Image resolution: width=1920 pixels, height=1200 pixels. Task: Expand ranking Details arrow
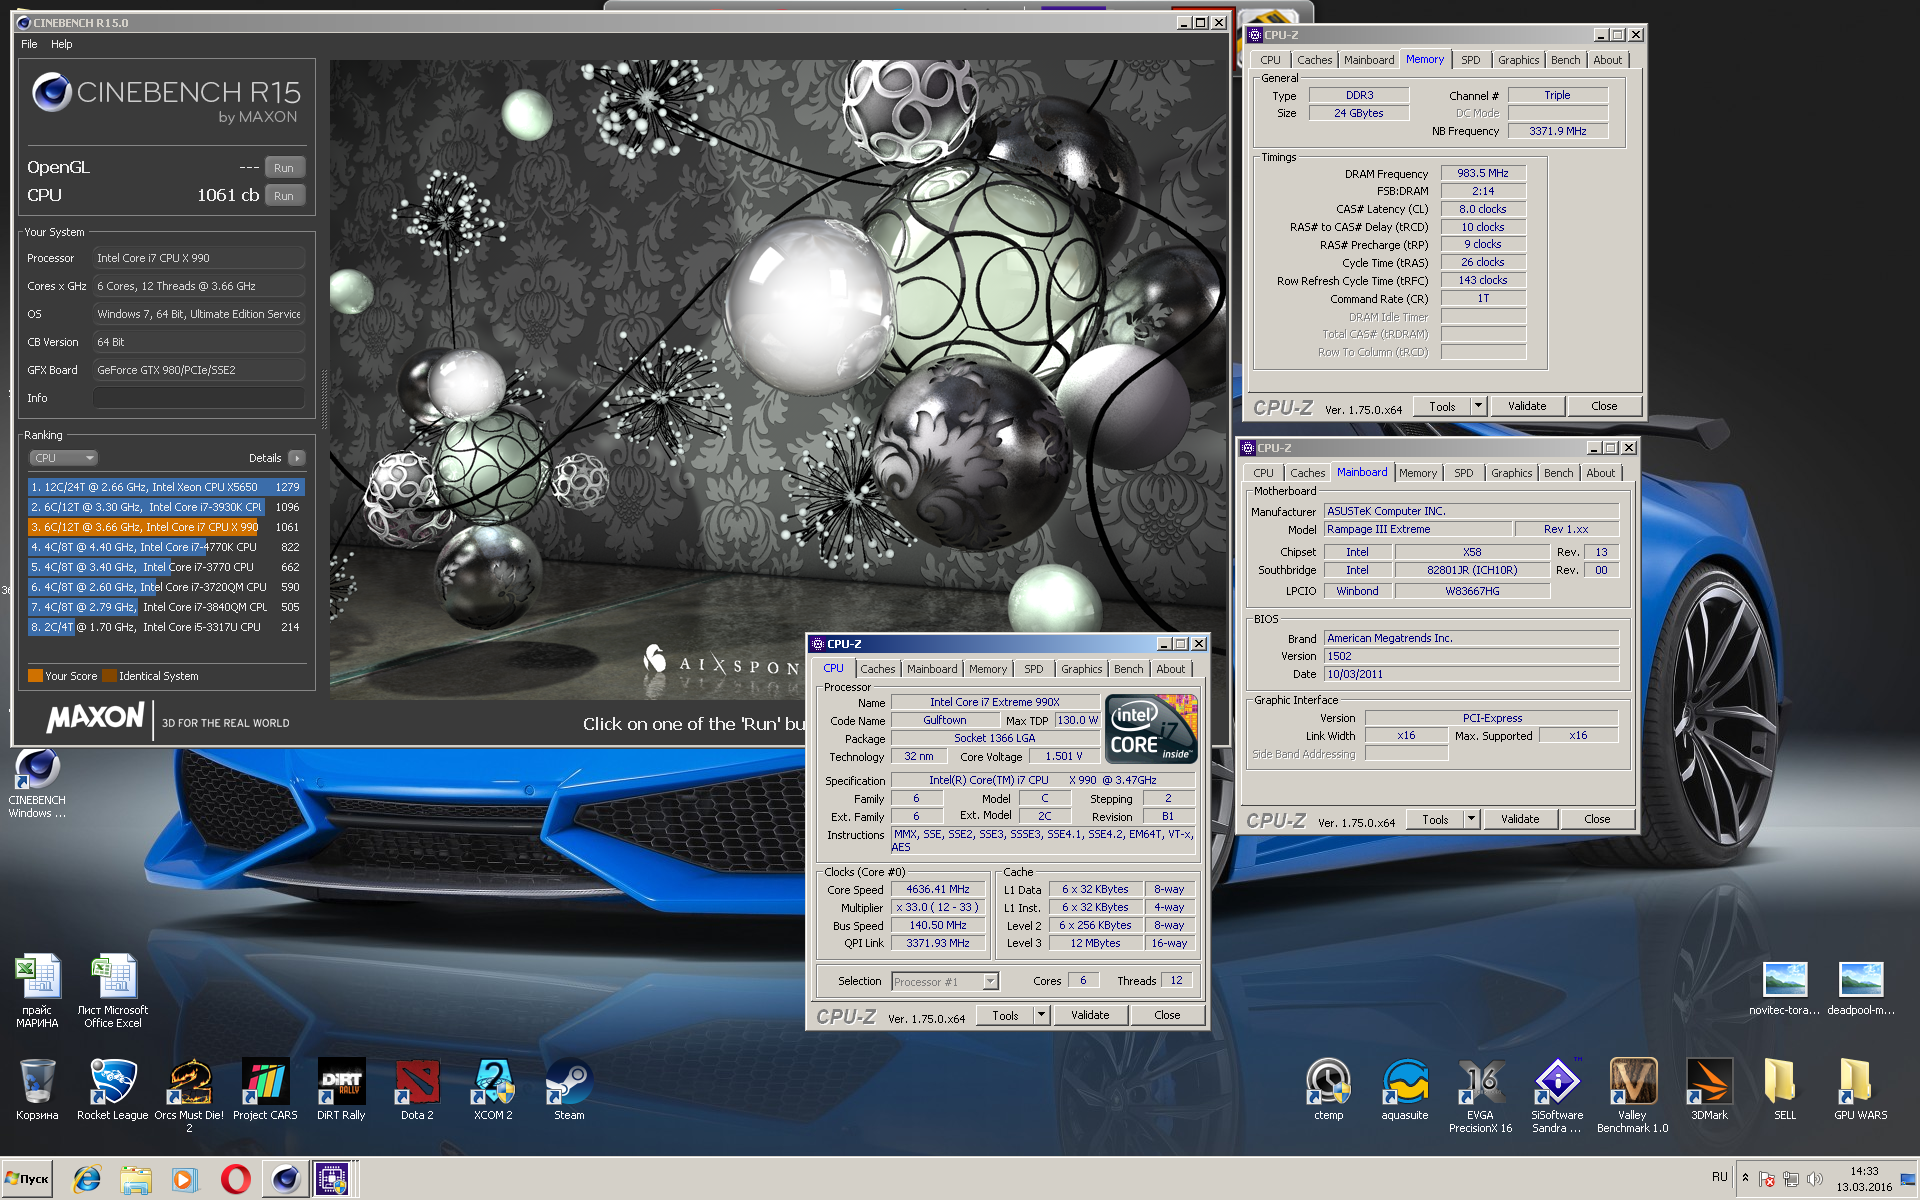point(296,458)
